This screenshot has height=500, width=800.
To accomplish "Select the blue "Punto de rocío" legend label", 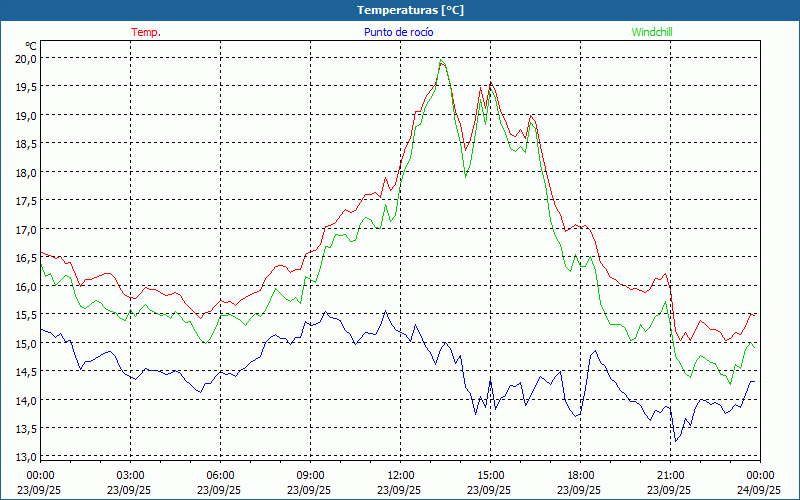I will 398,32.
